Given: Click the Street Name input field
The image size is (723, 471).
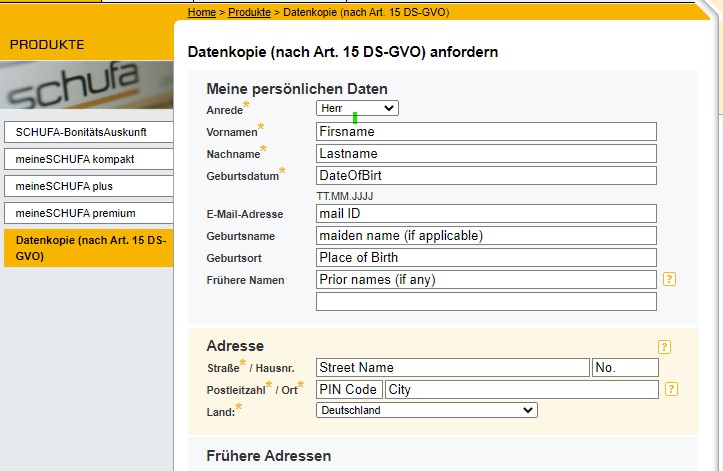Looking at the screenshot, I should (x=452, y=368).
